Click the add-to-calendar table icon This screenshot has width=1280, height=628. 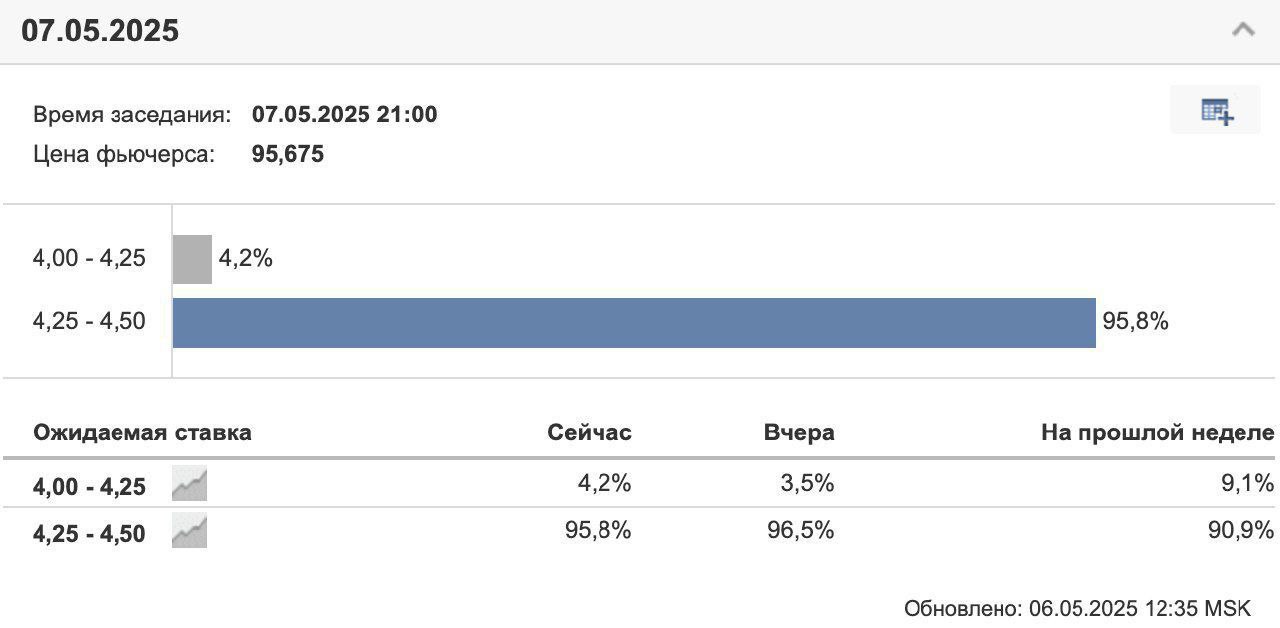coord(1217,111)
